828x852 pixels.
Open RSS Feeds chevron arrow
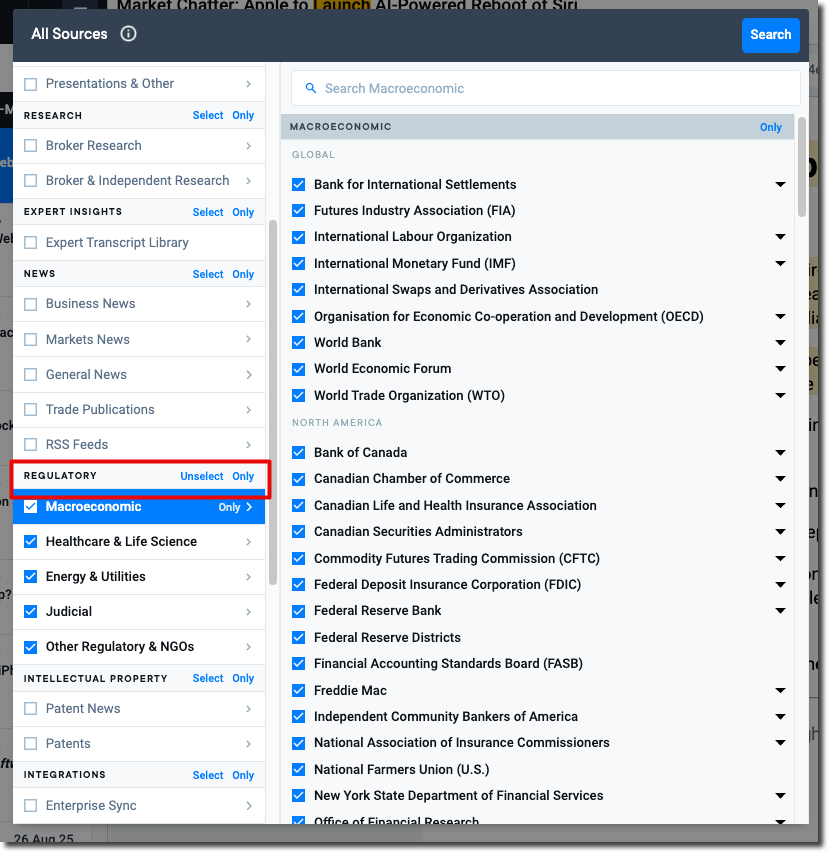(248, 445)
